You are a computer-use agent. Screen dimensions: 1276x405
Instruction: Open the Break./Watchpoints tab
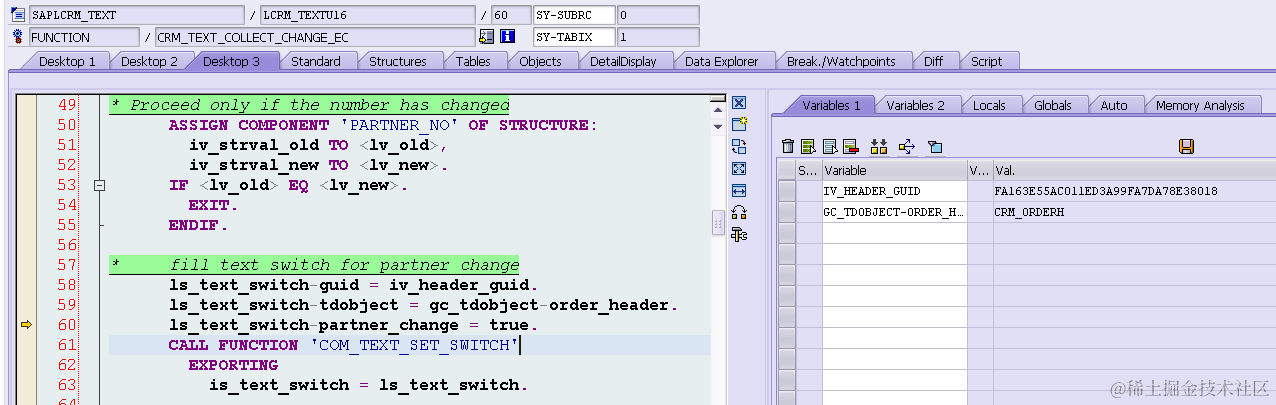(x=840, y=61)
